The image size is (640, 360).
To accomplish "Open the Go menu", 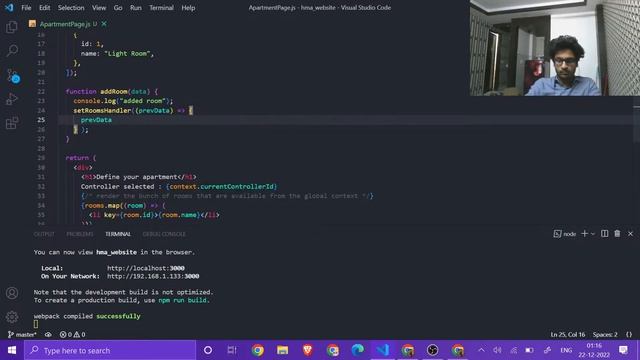I will click(118, 8).
